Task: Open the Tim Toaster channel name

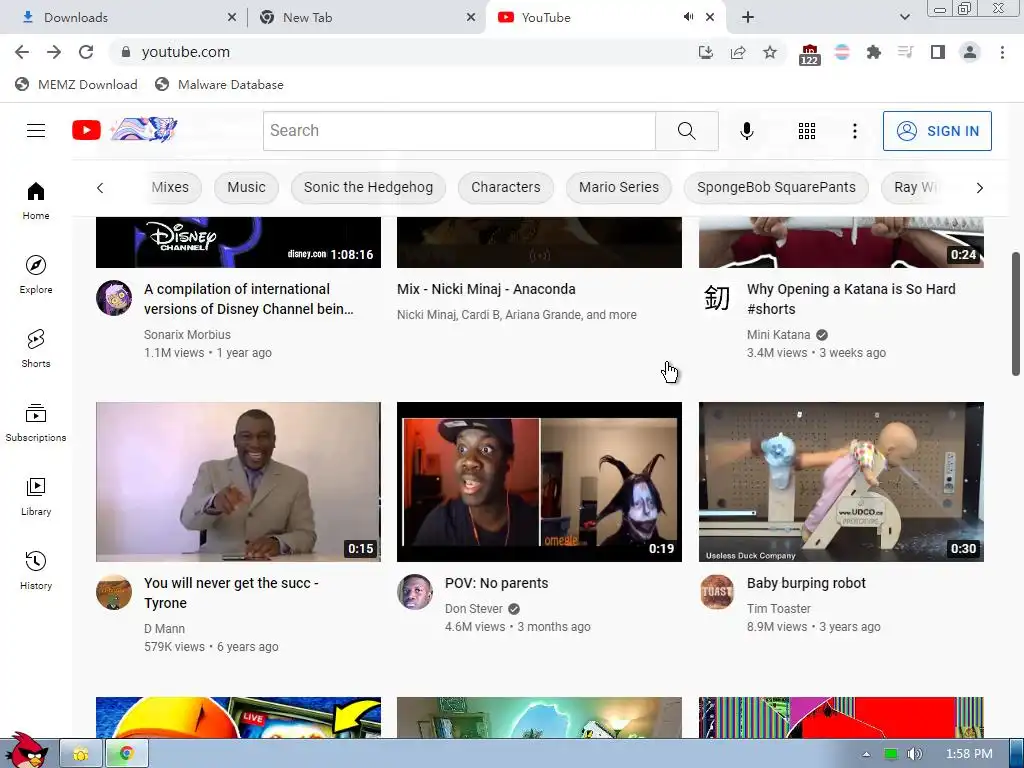Action: tap(778, 609)
